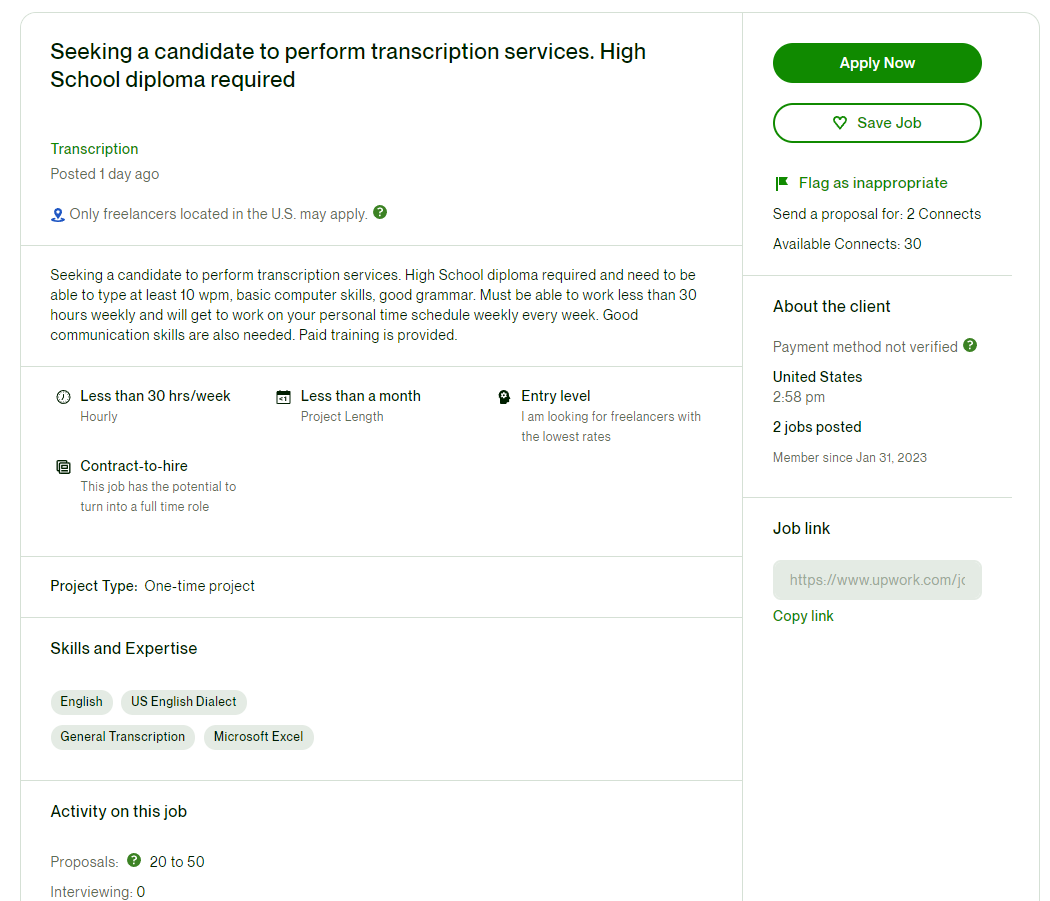Viewport: 1050px width, 901px height.
Task: Click 'One-time project' value
Action: 200,586
